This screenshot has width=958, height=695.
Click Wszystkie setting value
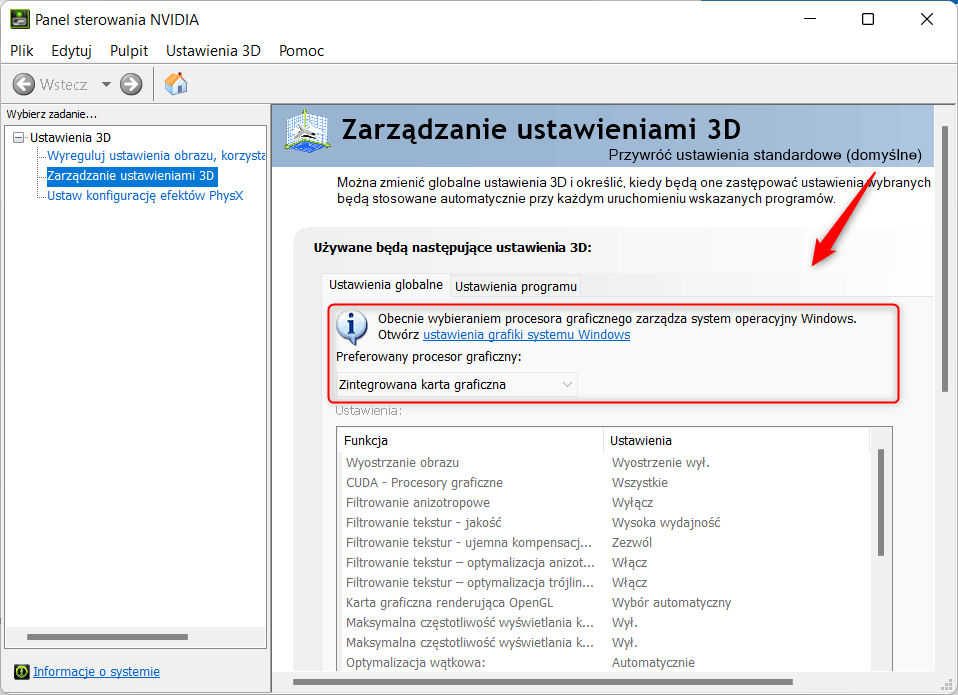point(640,483)
